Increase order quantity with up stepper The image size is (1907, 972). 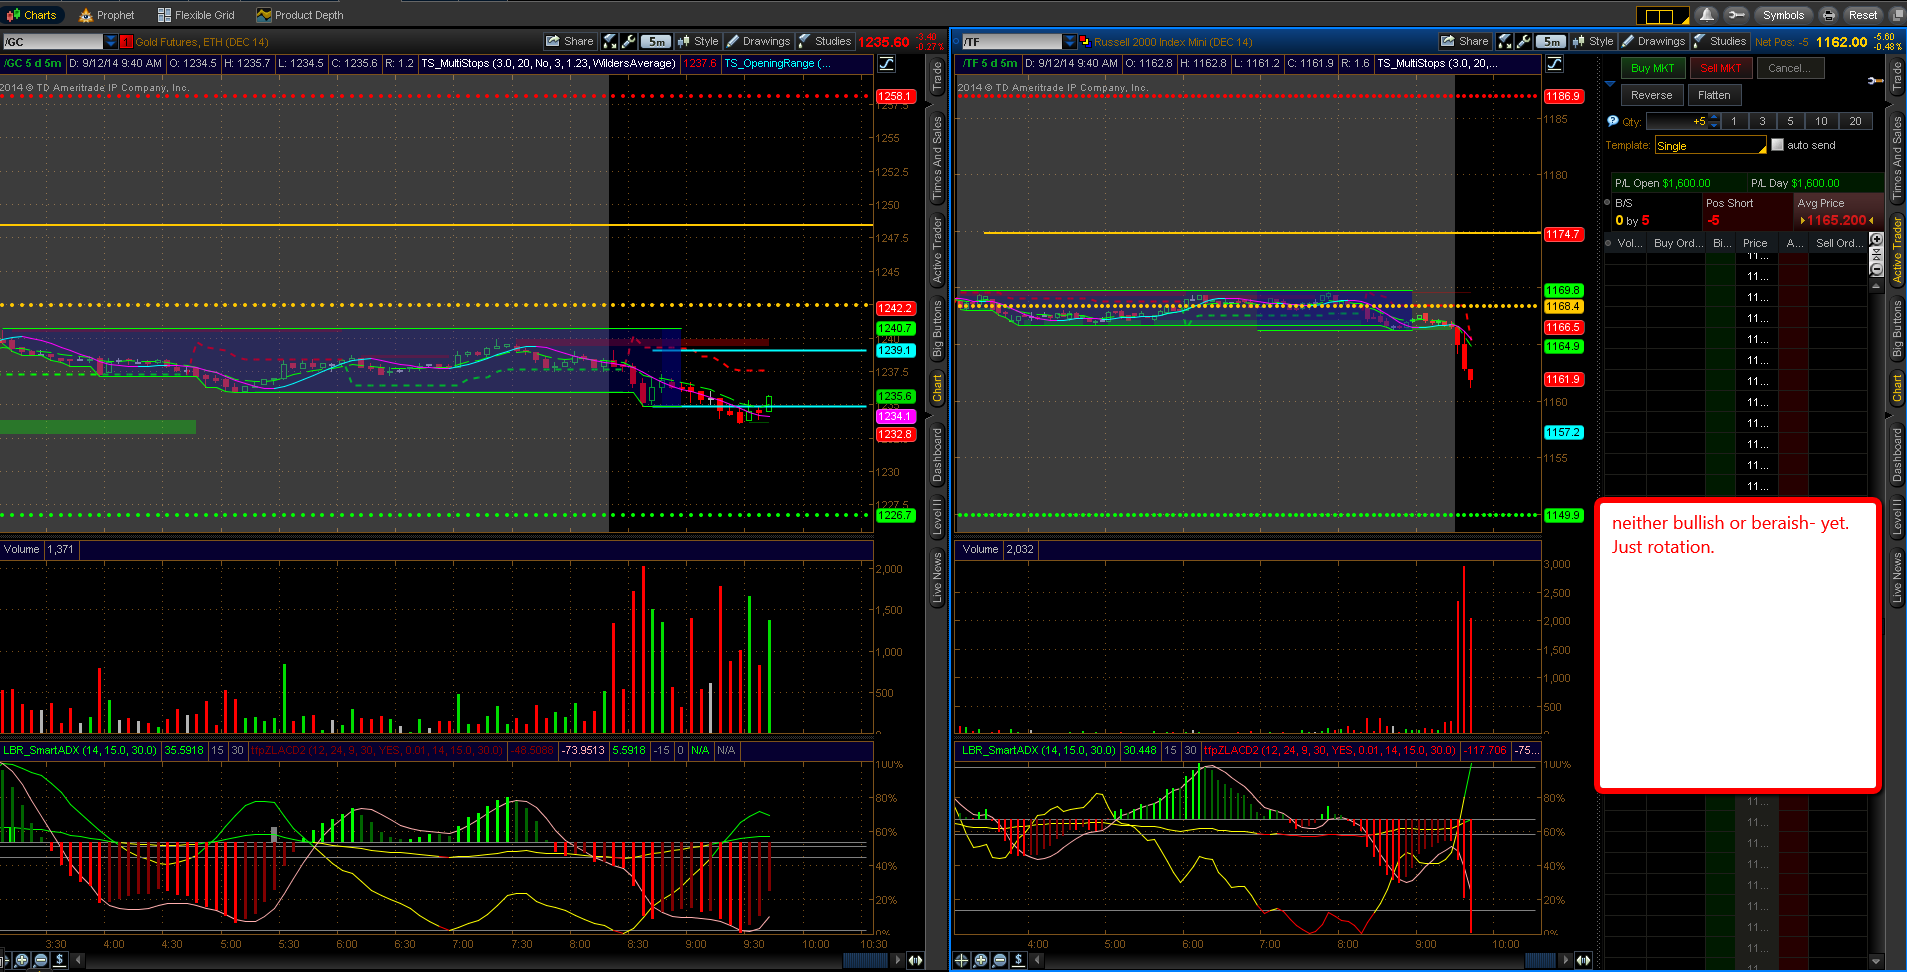coord(1715,117)
